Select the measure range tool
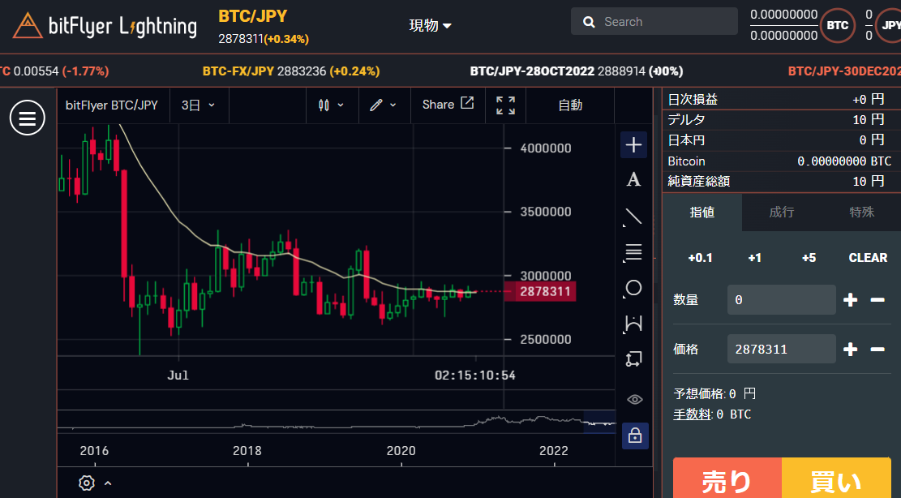Screen dimensions: 901x498 [633, 324]
